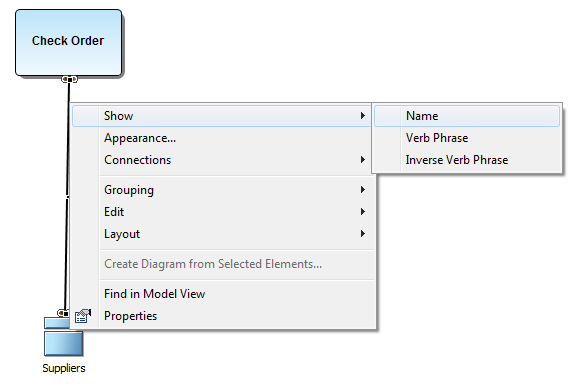This screenshot has width=574, height=391.
Task: Click the Suppliers label text
Action: [x=64, y=368]
